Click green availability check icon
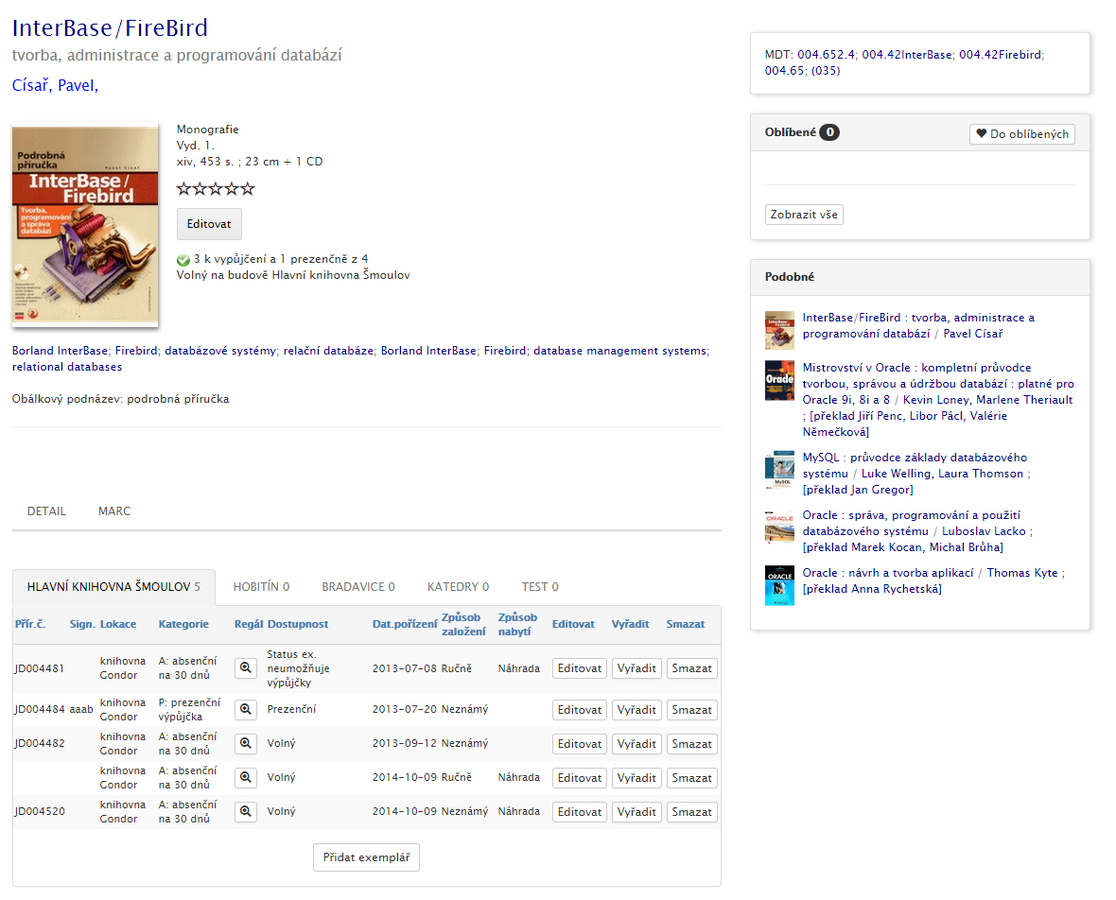 183,260
